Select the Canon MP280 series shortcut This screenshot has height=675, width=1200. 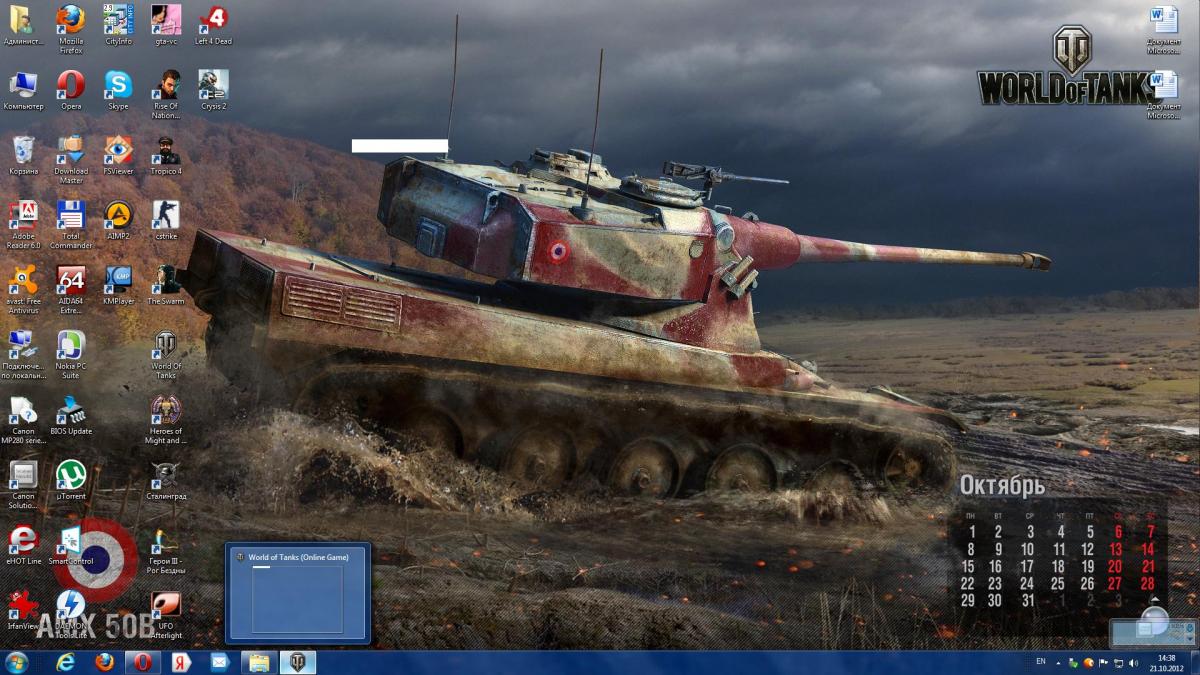click(x=23, y=419)
